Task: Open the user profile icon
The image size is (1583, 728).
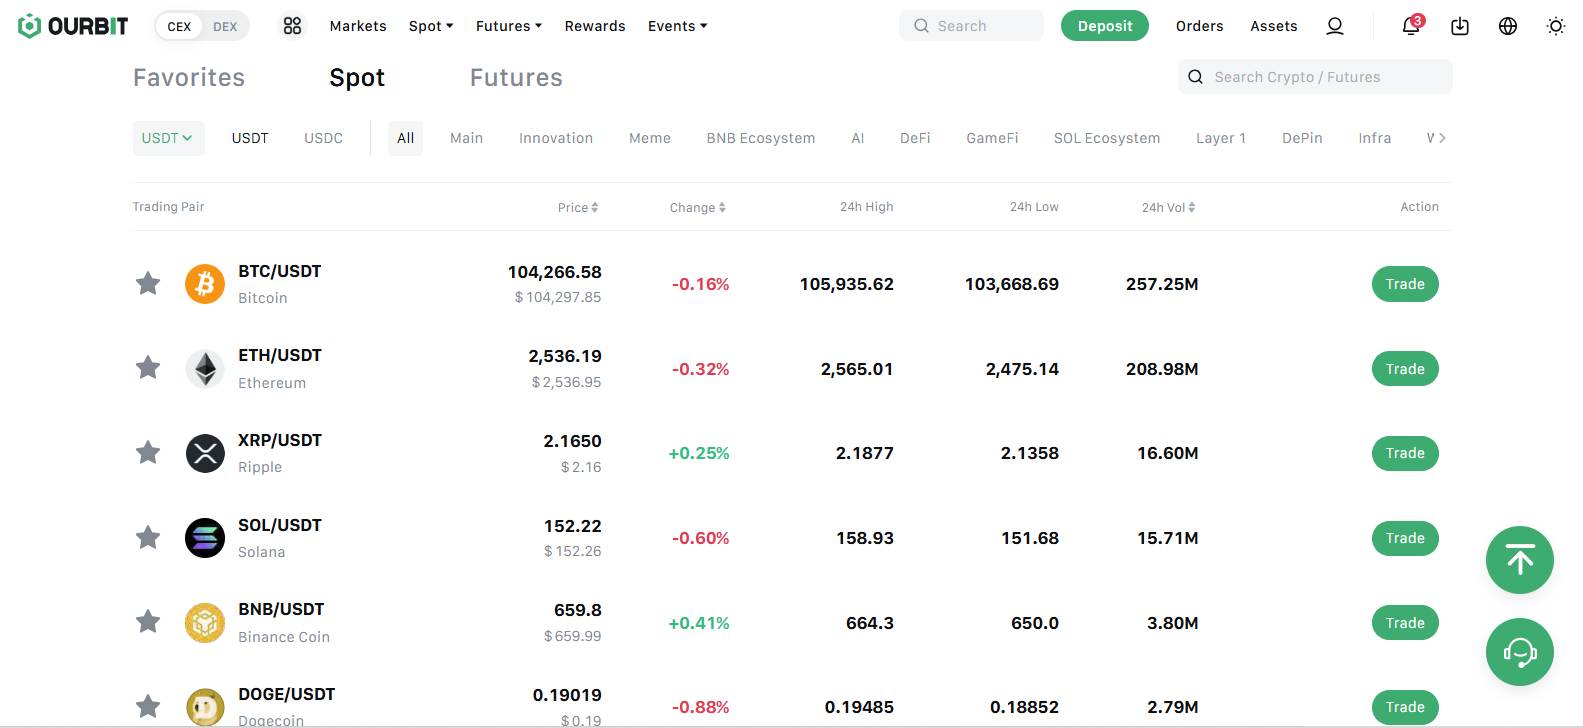Action: point(1335,26)
